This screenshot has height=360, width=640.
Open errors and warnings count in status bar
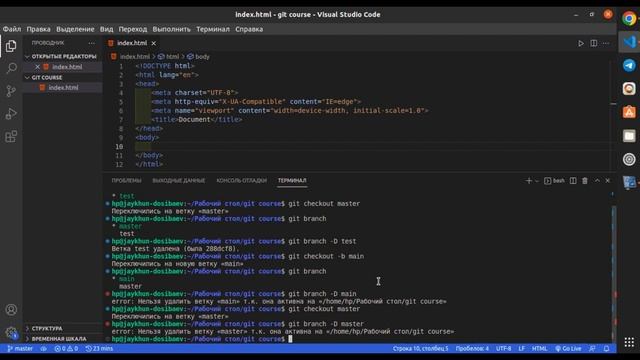(x=66, y=349)
